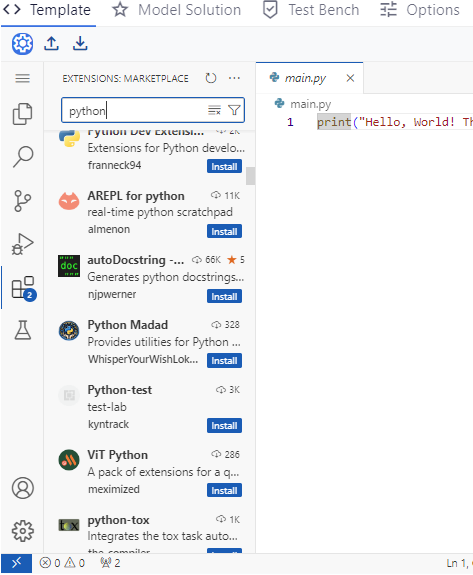Select the main.py editor tab
Screen dimensions: 473x575
pyautogui.click(x=309, y=78)
